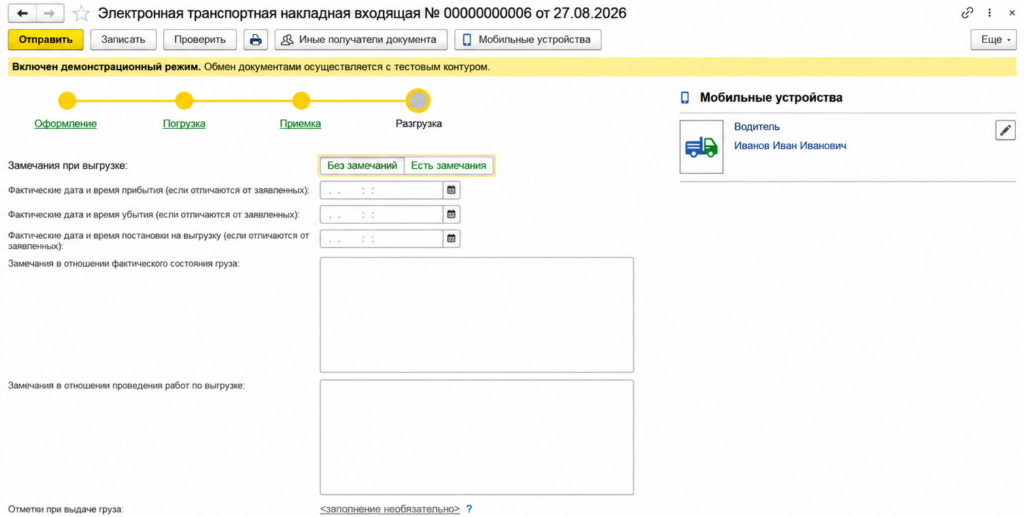
Task: Select the Без замечаний option
Action: (x=362, y=166)
